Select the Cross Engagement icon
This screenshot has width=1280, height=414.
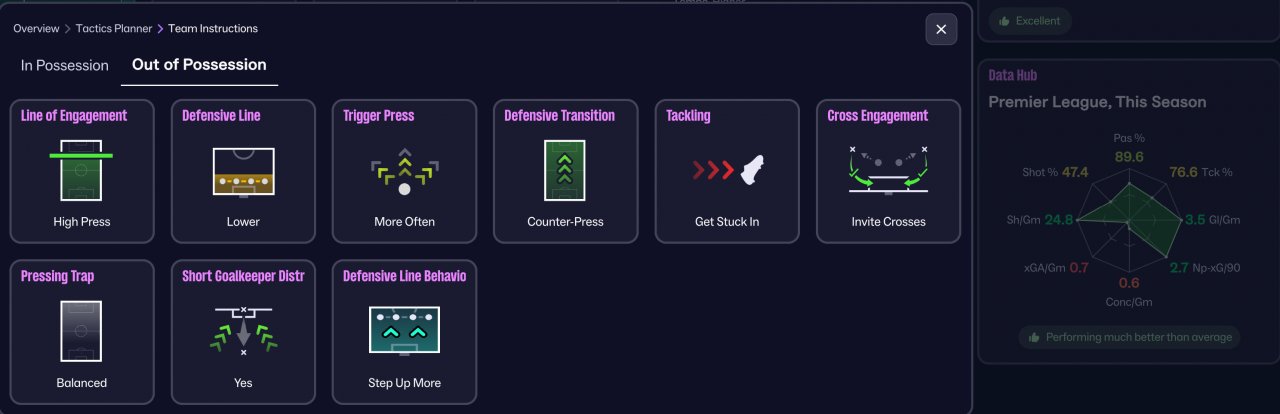tap(888, 170)
